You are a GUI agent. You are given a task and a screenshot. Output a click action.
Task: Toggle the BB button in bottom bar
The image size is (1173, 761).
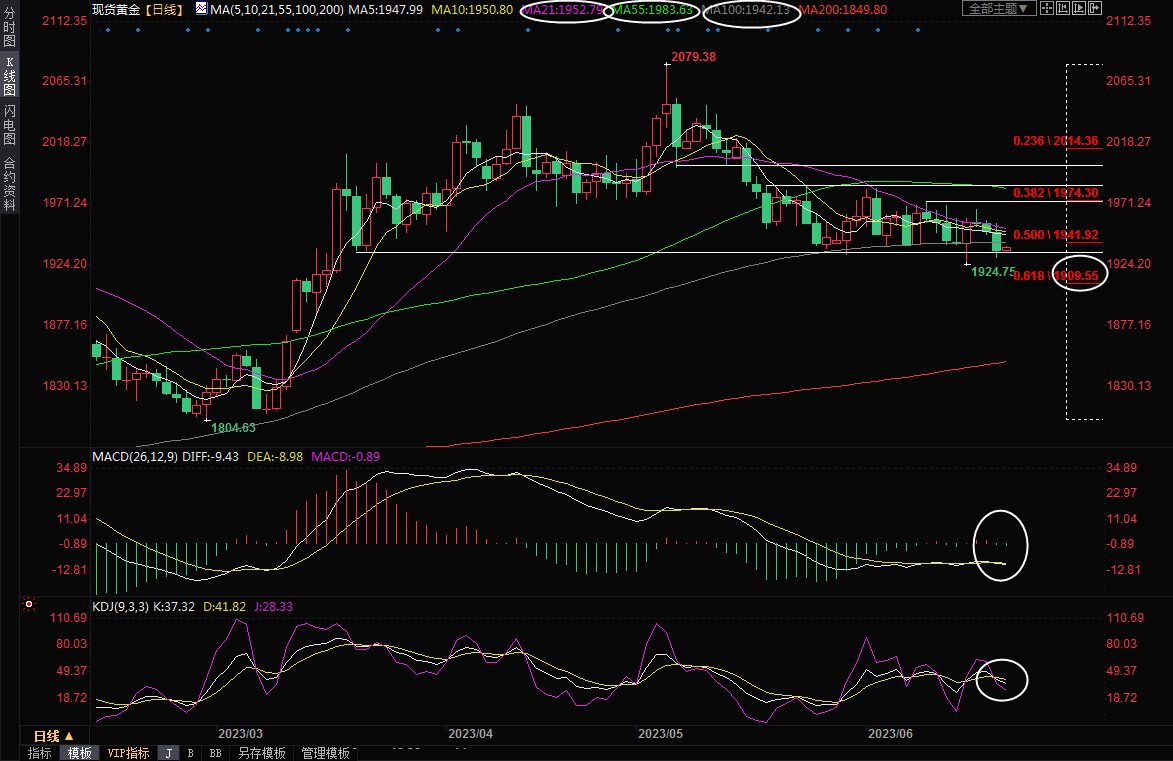click(215, 753)
